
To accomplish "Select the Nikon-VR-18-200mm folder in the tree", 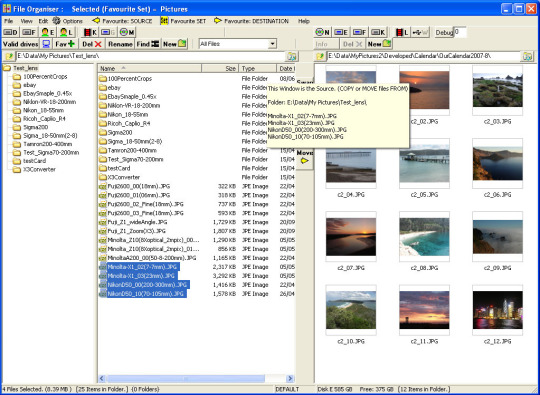I will 49,102.
